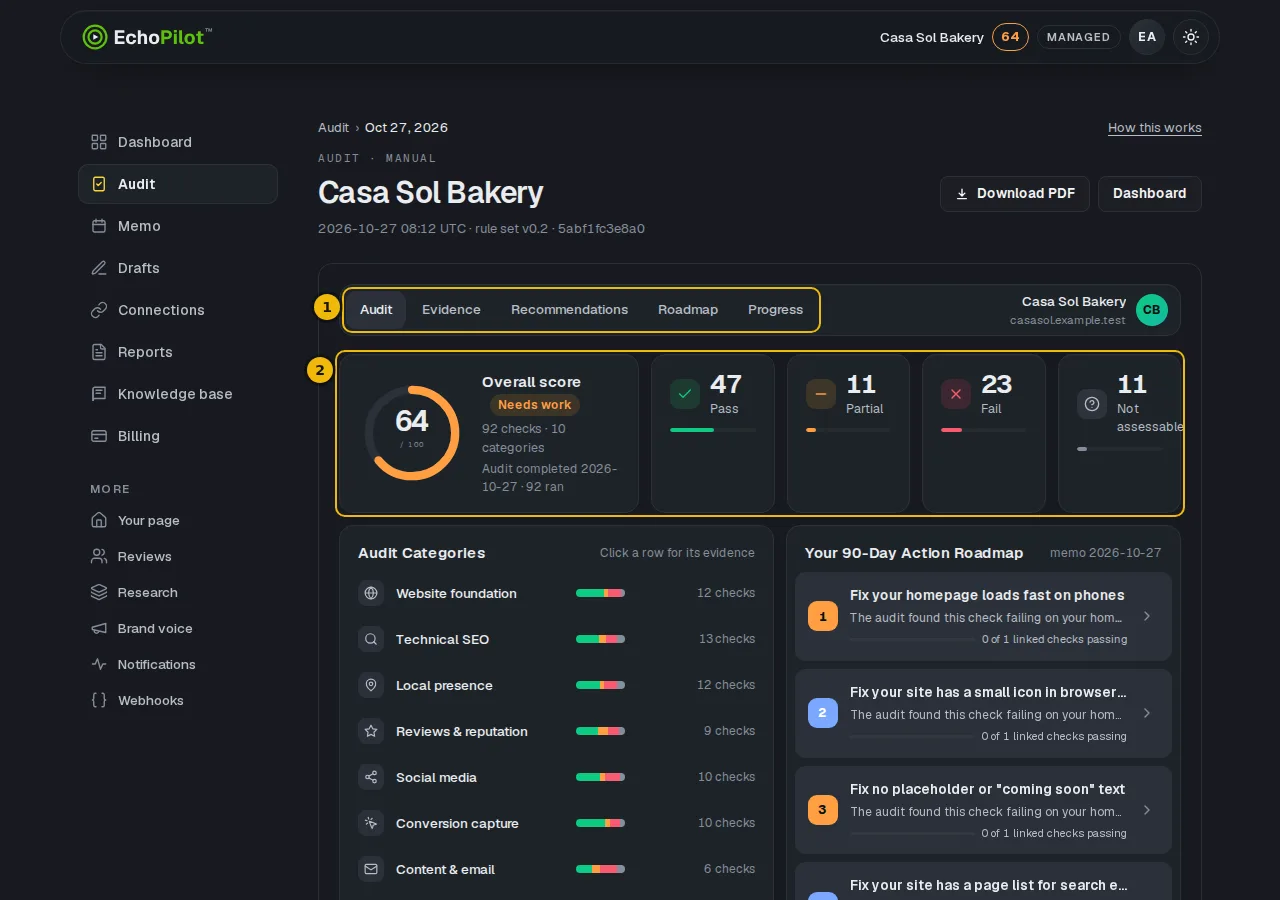Screen dimensions: 1280x900
Task: Click the Billing card icon in sidebar
Action: pos(99,436)
